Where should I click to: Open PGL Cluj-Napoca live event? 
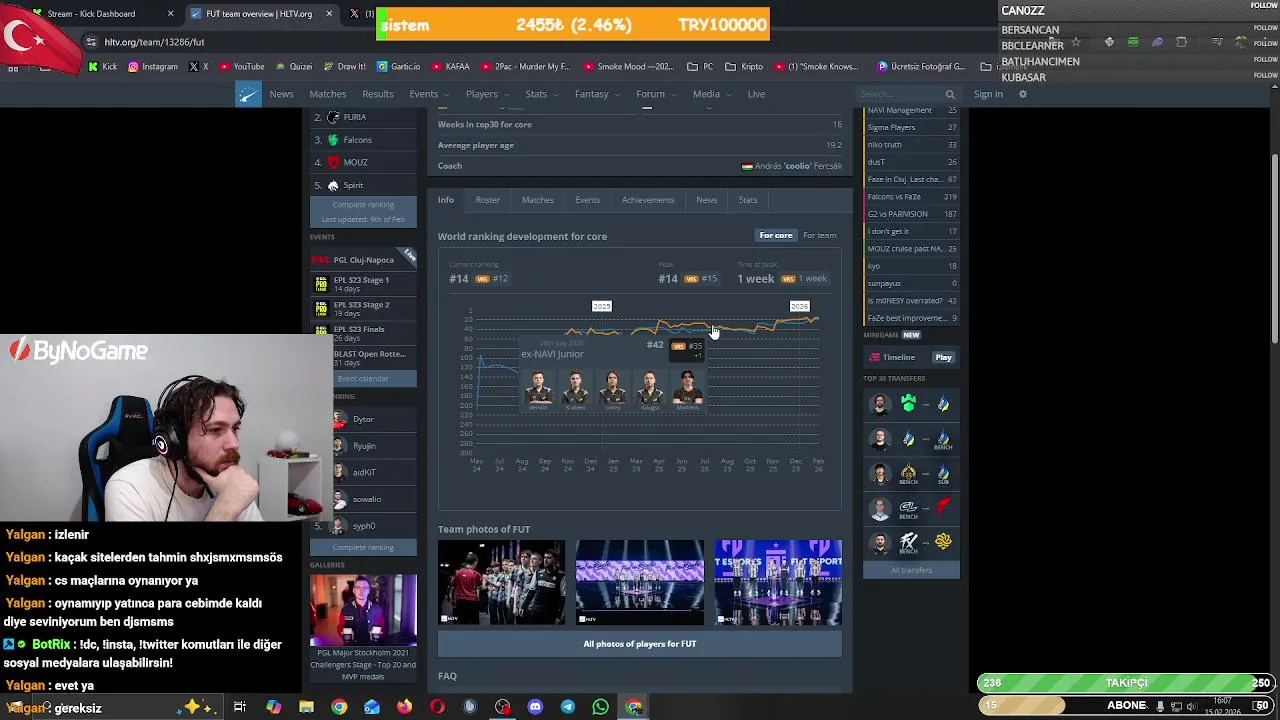(363, 260)
